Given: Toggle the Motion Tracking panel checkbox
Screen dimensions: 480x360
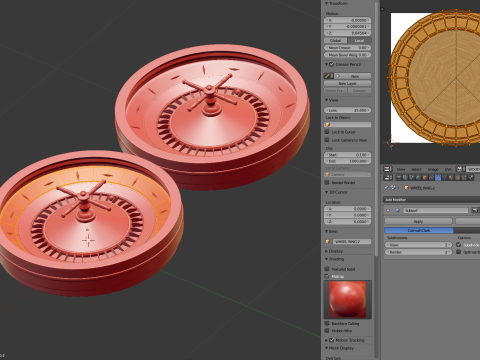Looking at the screenshot, I should coord(332,340).
